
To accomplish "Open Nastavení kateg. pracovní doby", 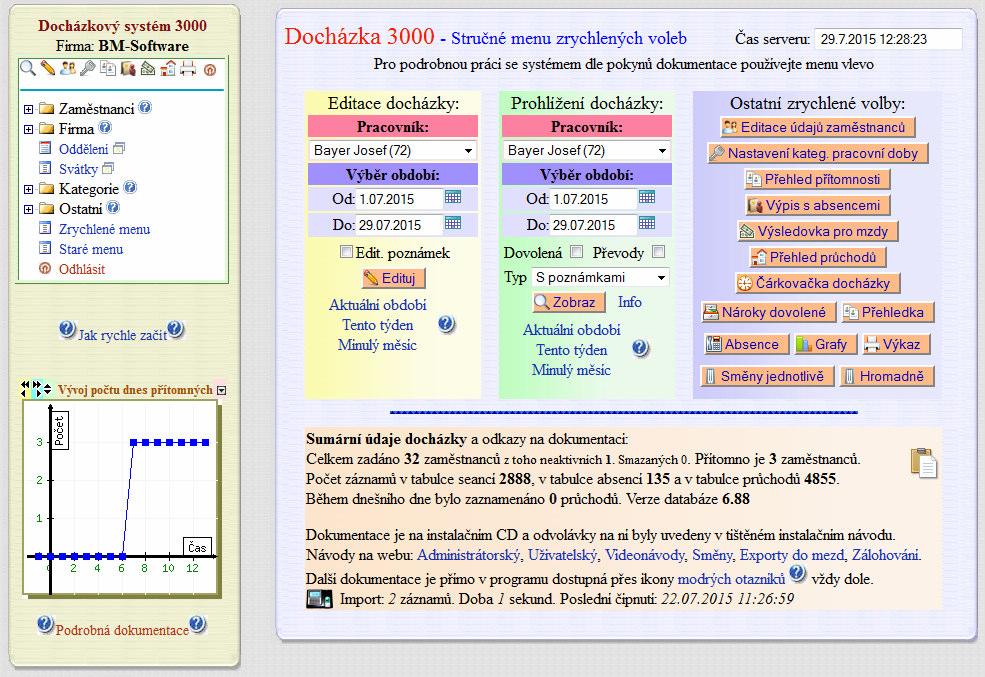I will point(817,153).
